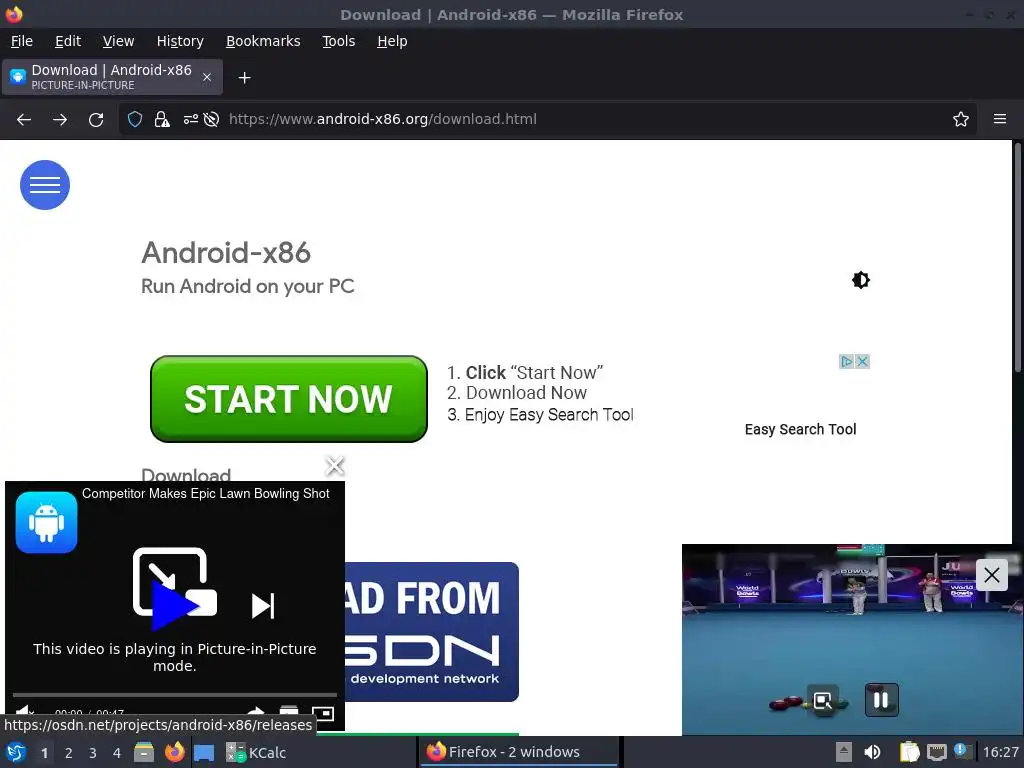Close the Picture-in-Picture video window
1024x768 pixels.
991,575
